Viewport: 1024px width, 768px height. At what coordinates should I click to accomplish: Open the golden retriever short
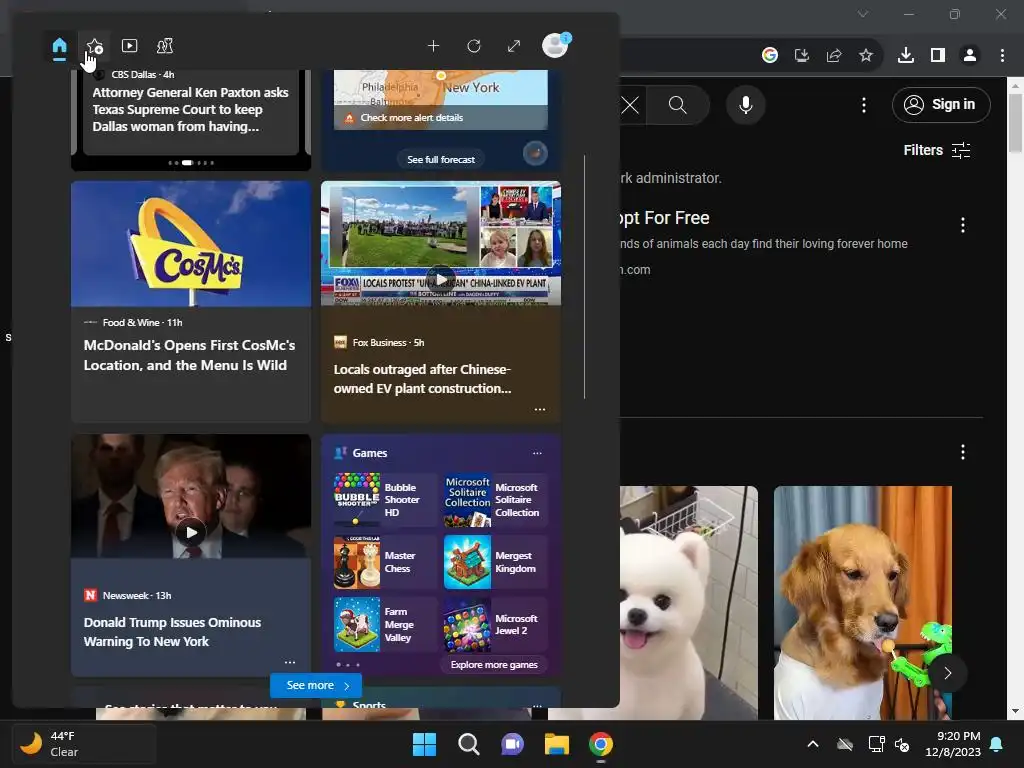coord(863,602)
